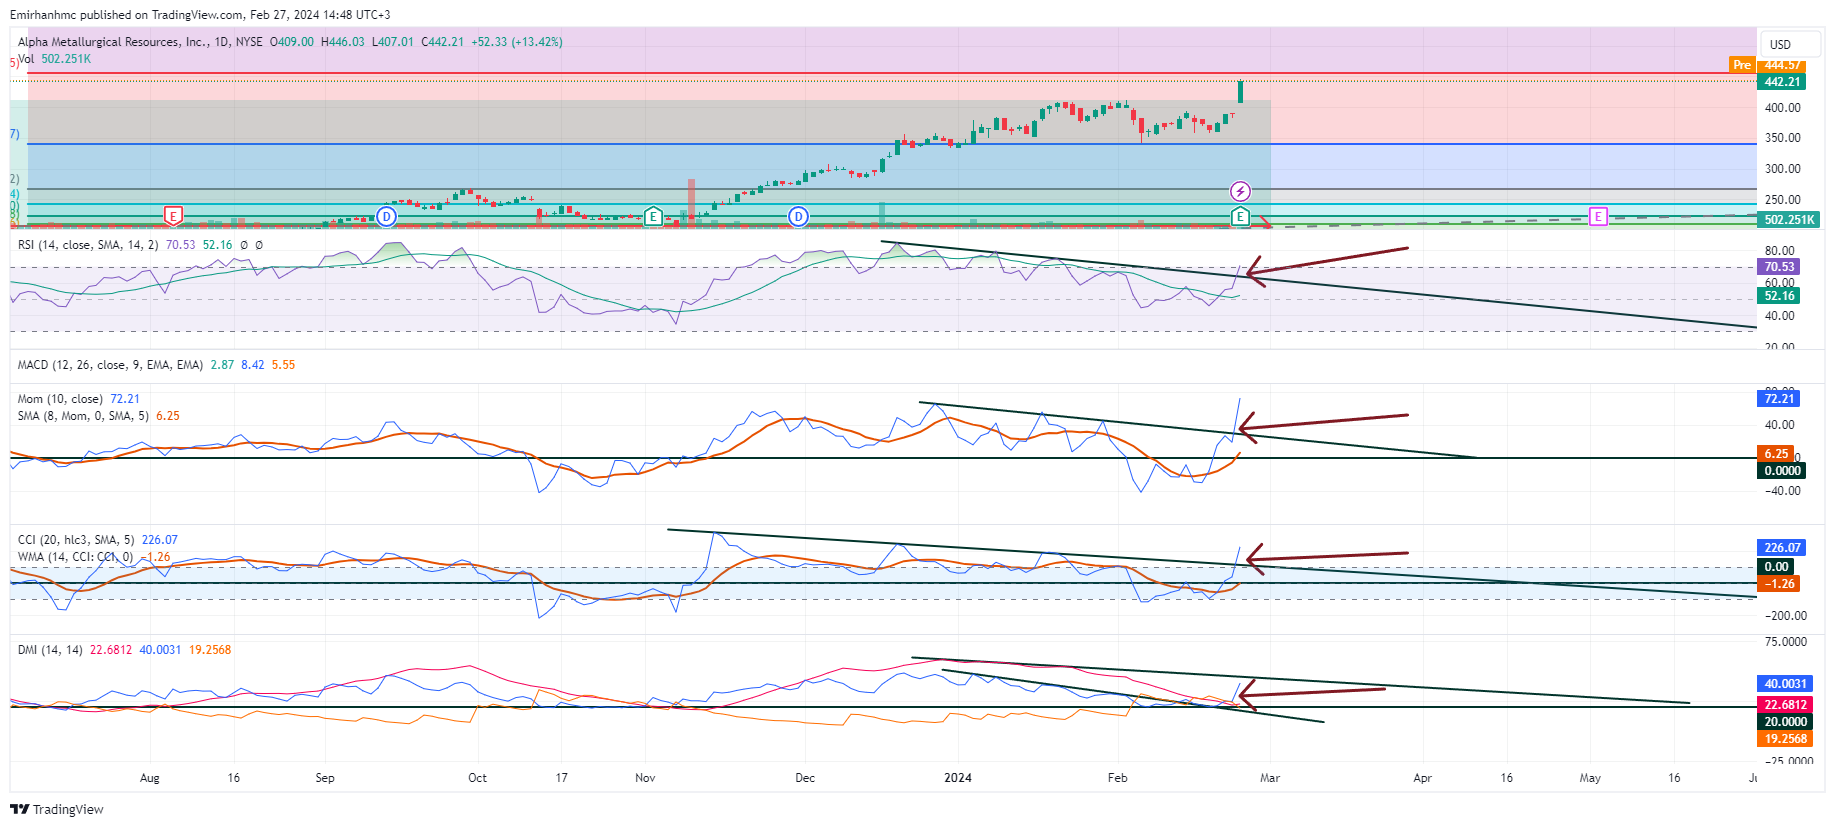Click the green earnings E marker near November
1835x827 pixels.
(x=653, y=216)
